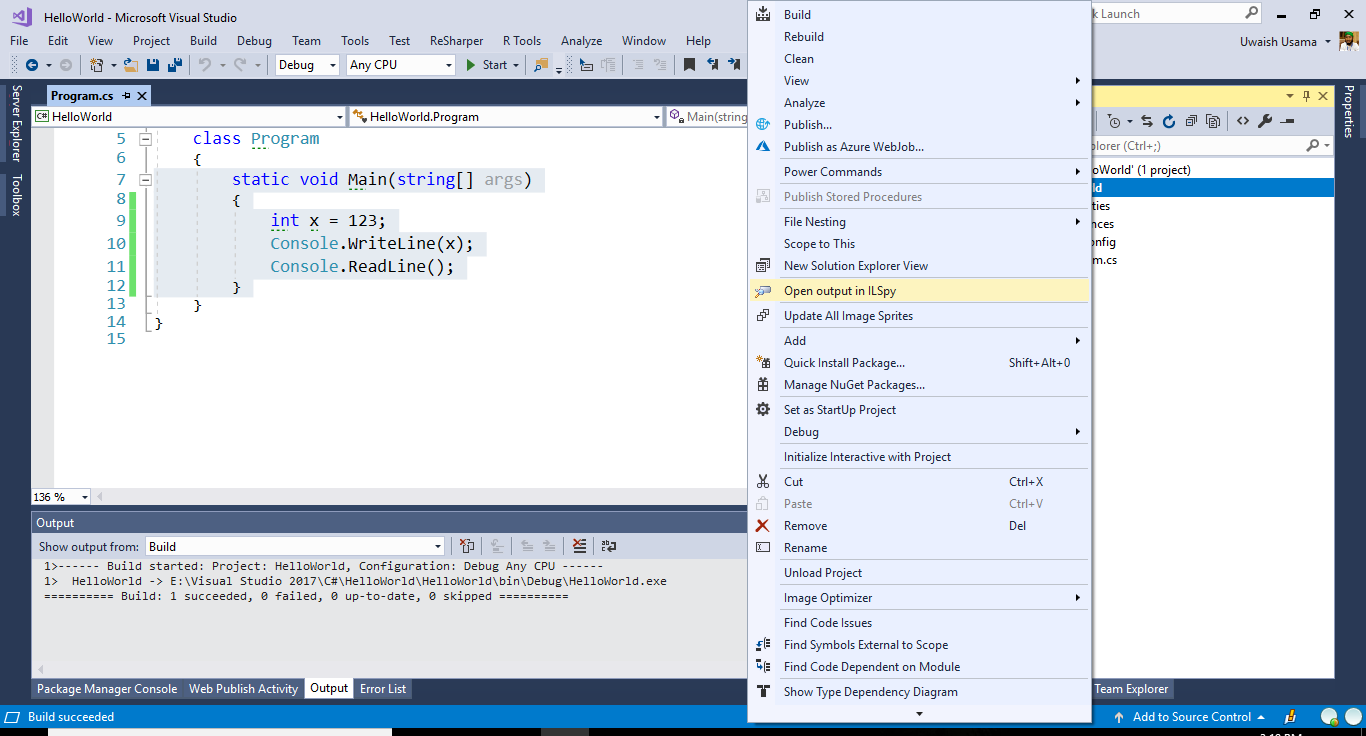The width and height of the screenshot is (1366, 736).
Task: Click the Save All icon in the toolbar
Action: click(175, 65)
